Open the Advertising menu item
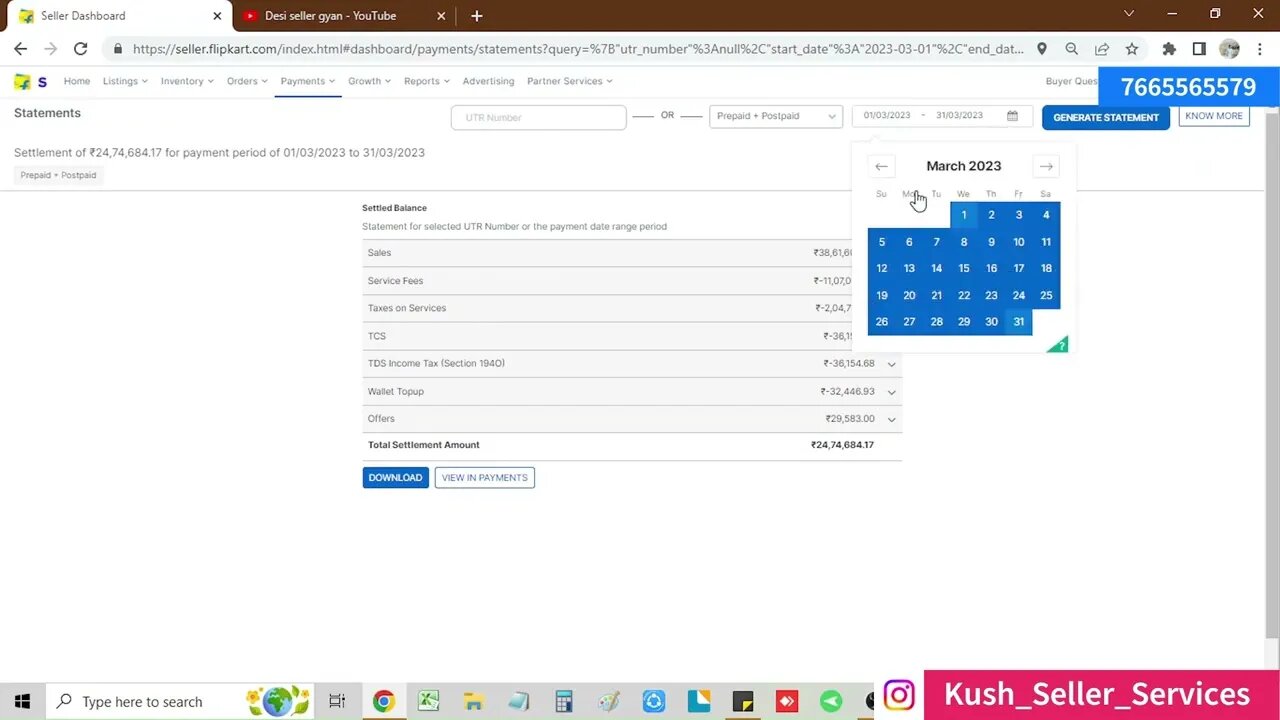Viewport: 1280px width, 720px height. [x=488, y=82]
